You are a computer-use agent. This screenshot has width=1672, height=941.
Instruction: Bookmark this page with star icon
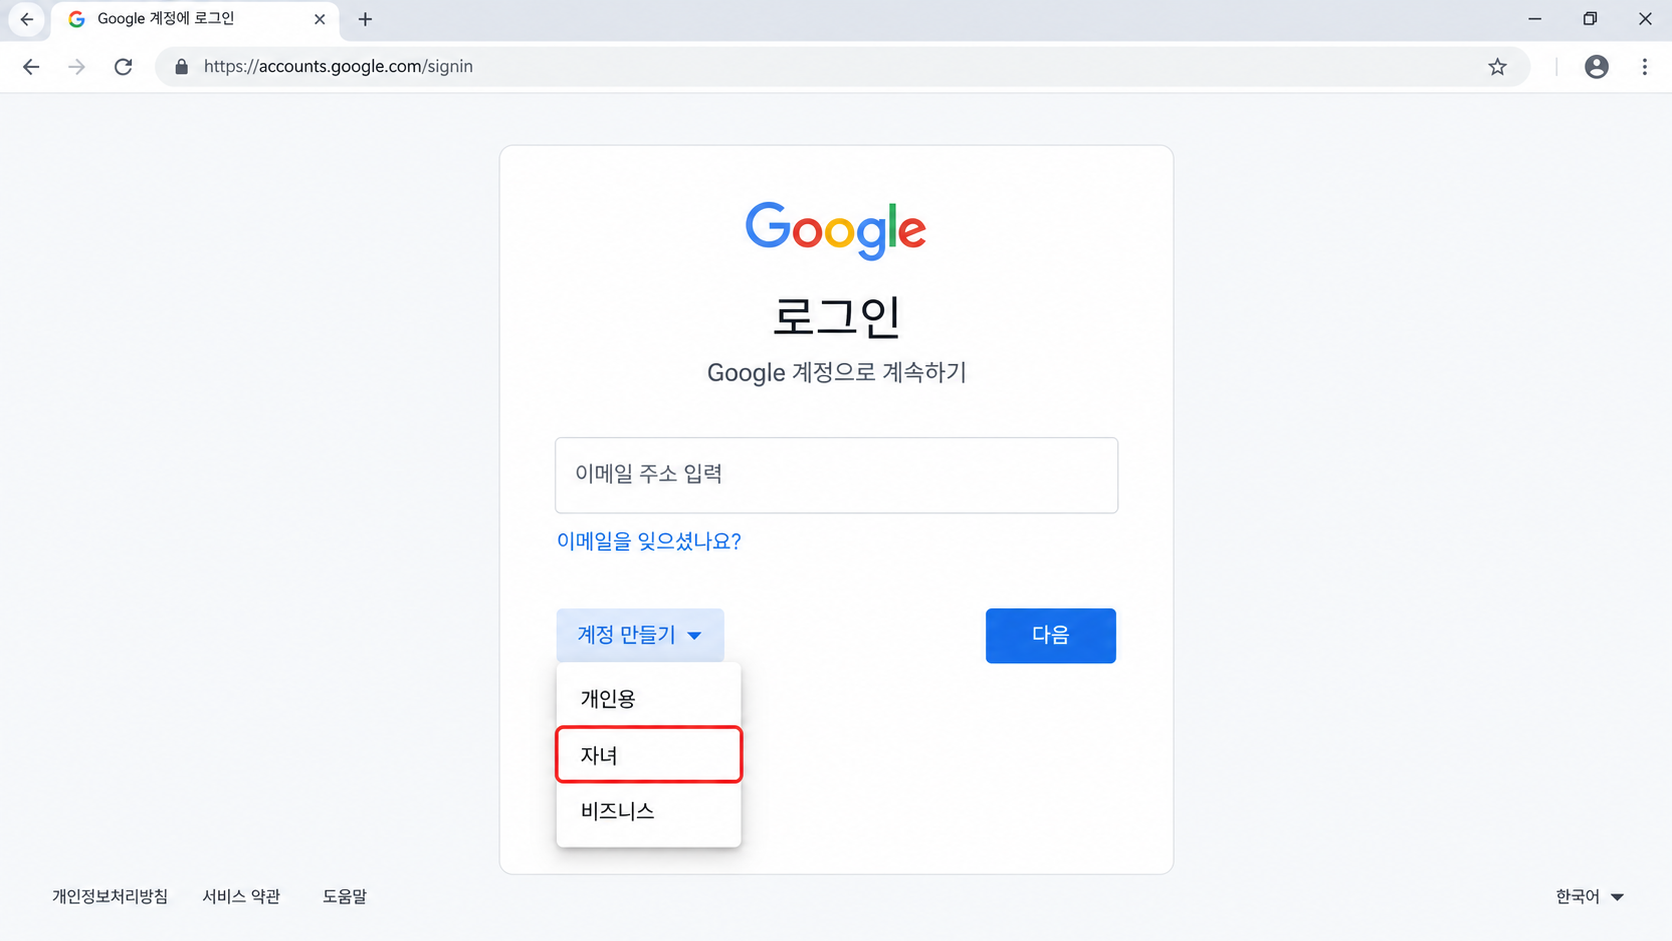1497,67
